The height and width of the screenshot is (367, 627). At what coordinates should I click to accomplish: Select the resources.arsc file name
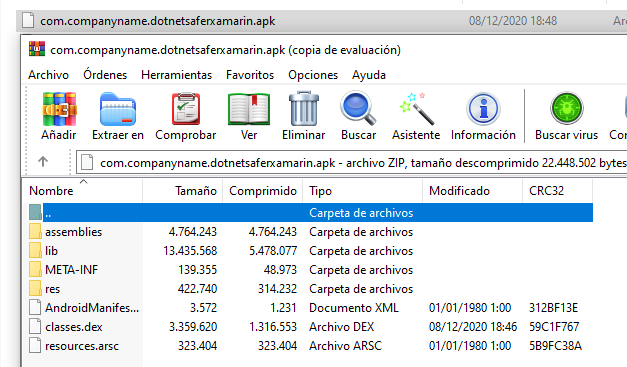[82, 345]
